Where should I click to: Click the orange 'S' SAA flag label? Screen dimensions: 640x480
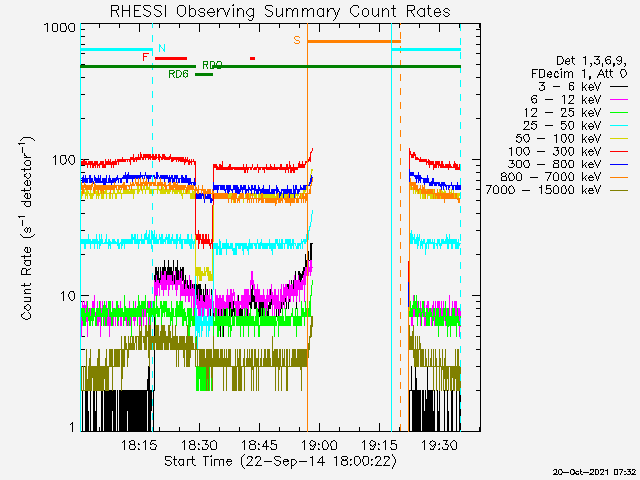coord(297,40)
